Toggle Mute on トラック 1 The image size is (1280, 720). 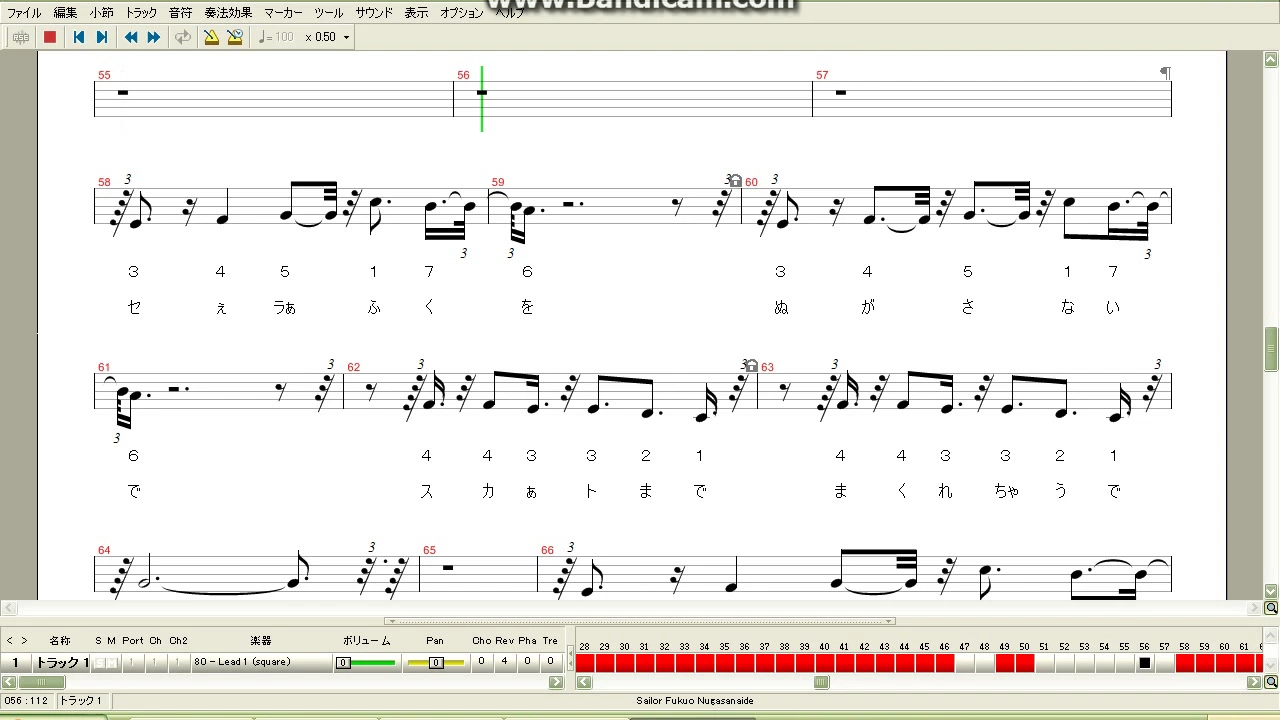112,662
